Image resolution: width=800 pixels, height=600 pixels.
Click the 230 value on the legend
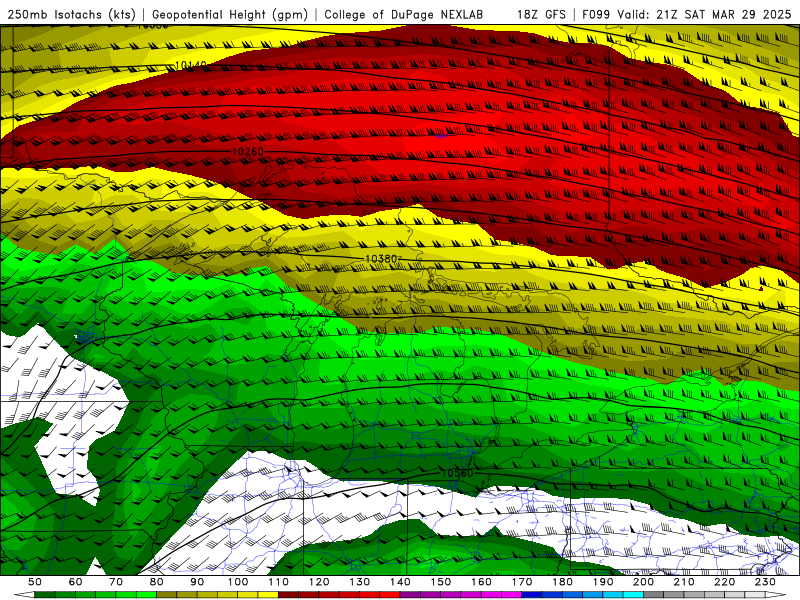766,582
